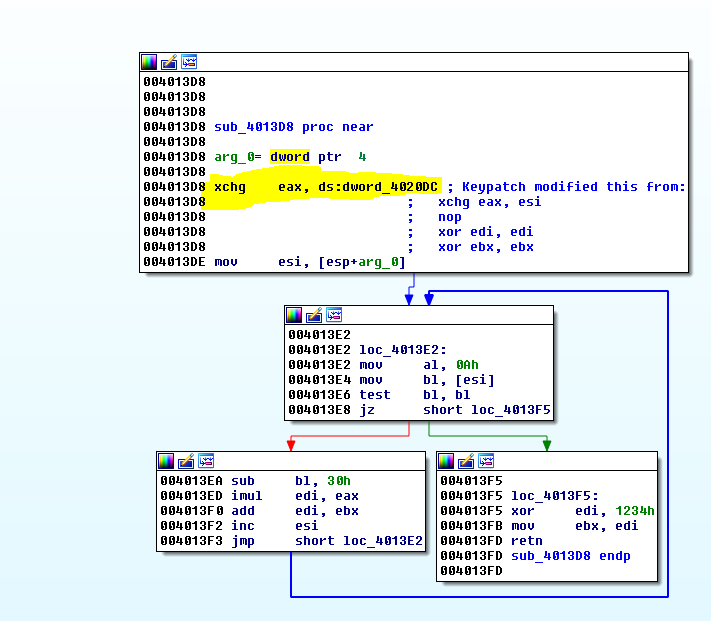The image size is (711, 621).
Task: Change node color of loc_4013F5 block
Action: 446,461
